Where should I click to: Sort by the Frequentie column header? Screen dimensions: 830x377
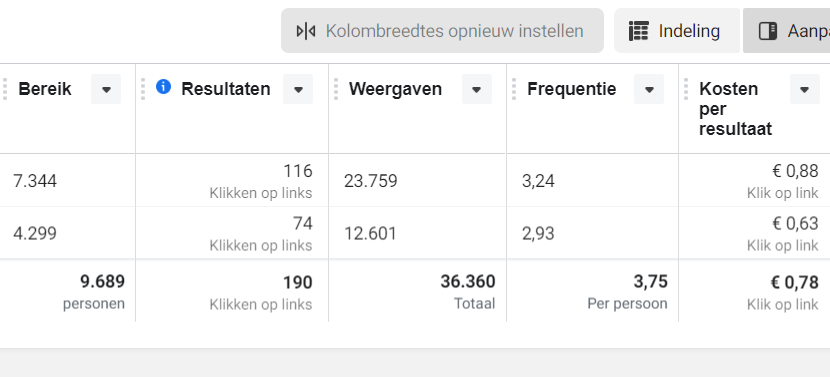pyautogui.click(x=572, y=89)
